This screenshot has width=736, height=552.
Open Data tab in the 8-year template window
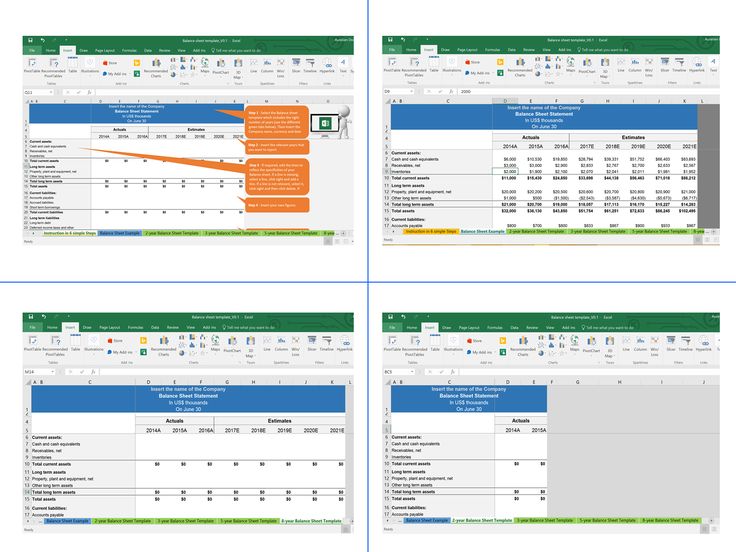(155, 327)
